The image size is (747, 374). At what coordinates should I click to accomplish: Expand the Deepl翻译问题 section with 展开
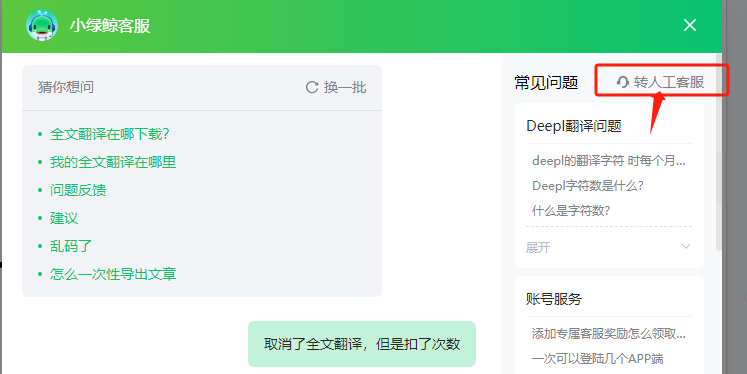coord(608,247)
